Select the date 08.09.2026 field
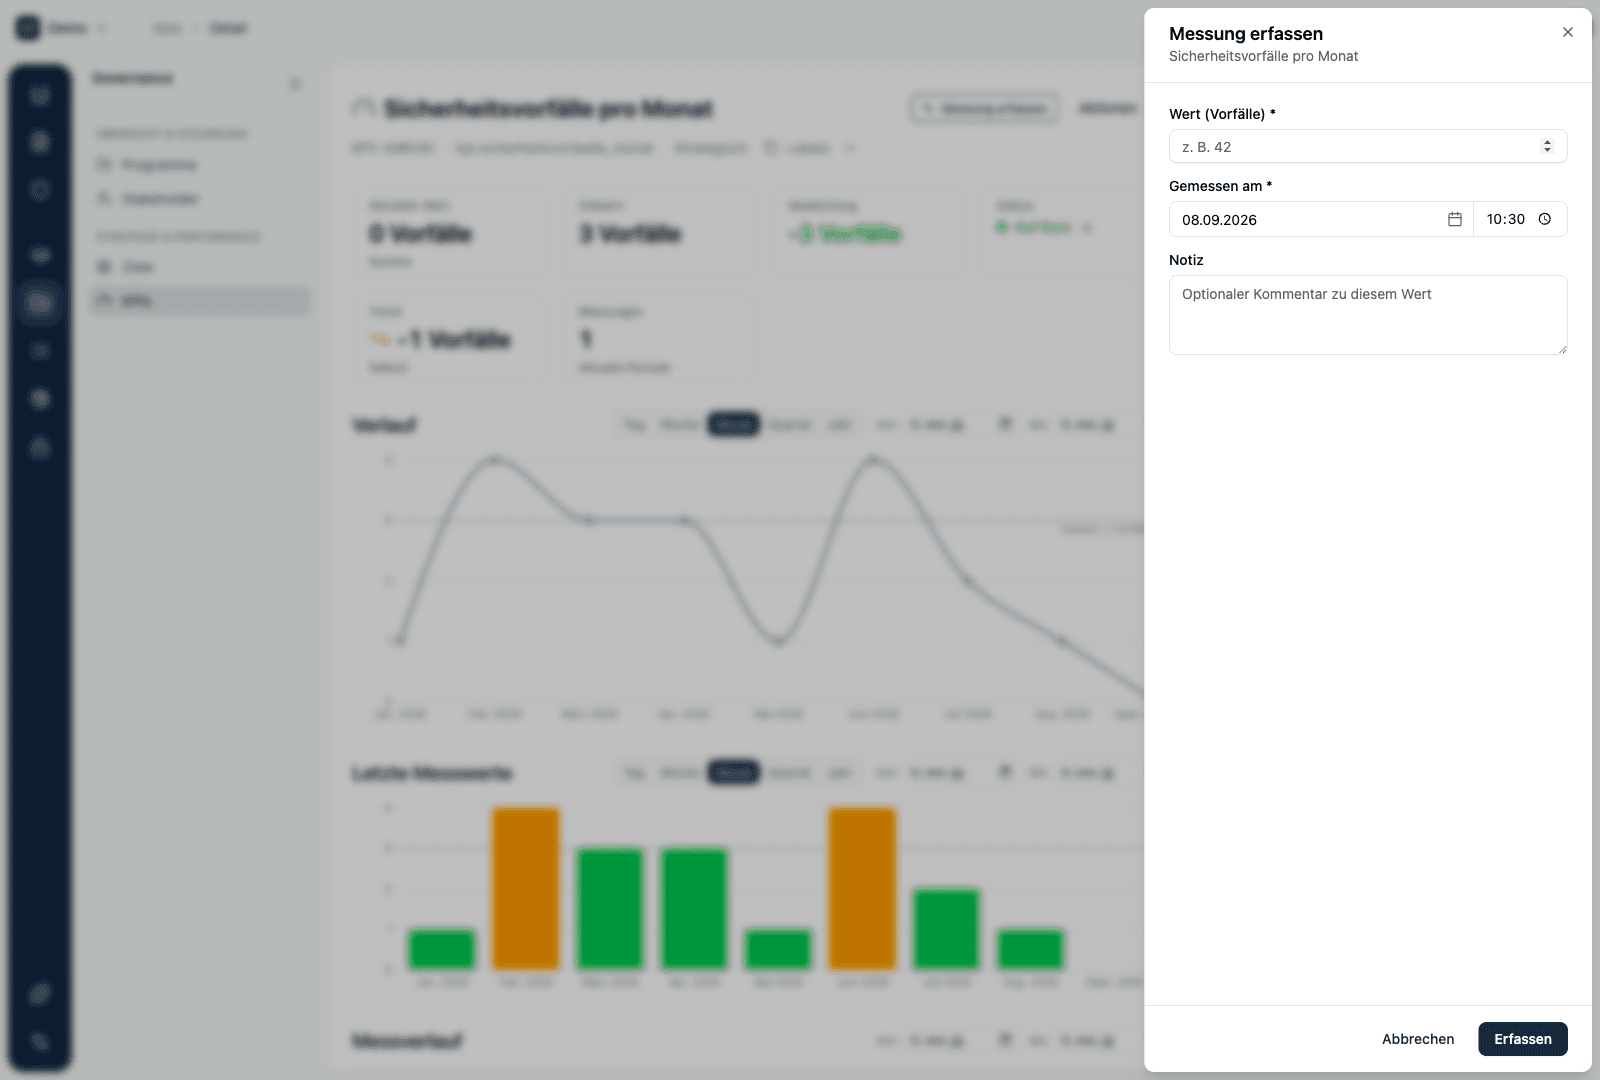 (x=1320, y=219)
